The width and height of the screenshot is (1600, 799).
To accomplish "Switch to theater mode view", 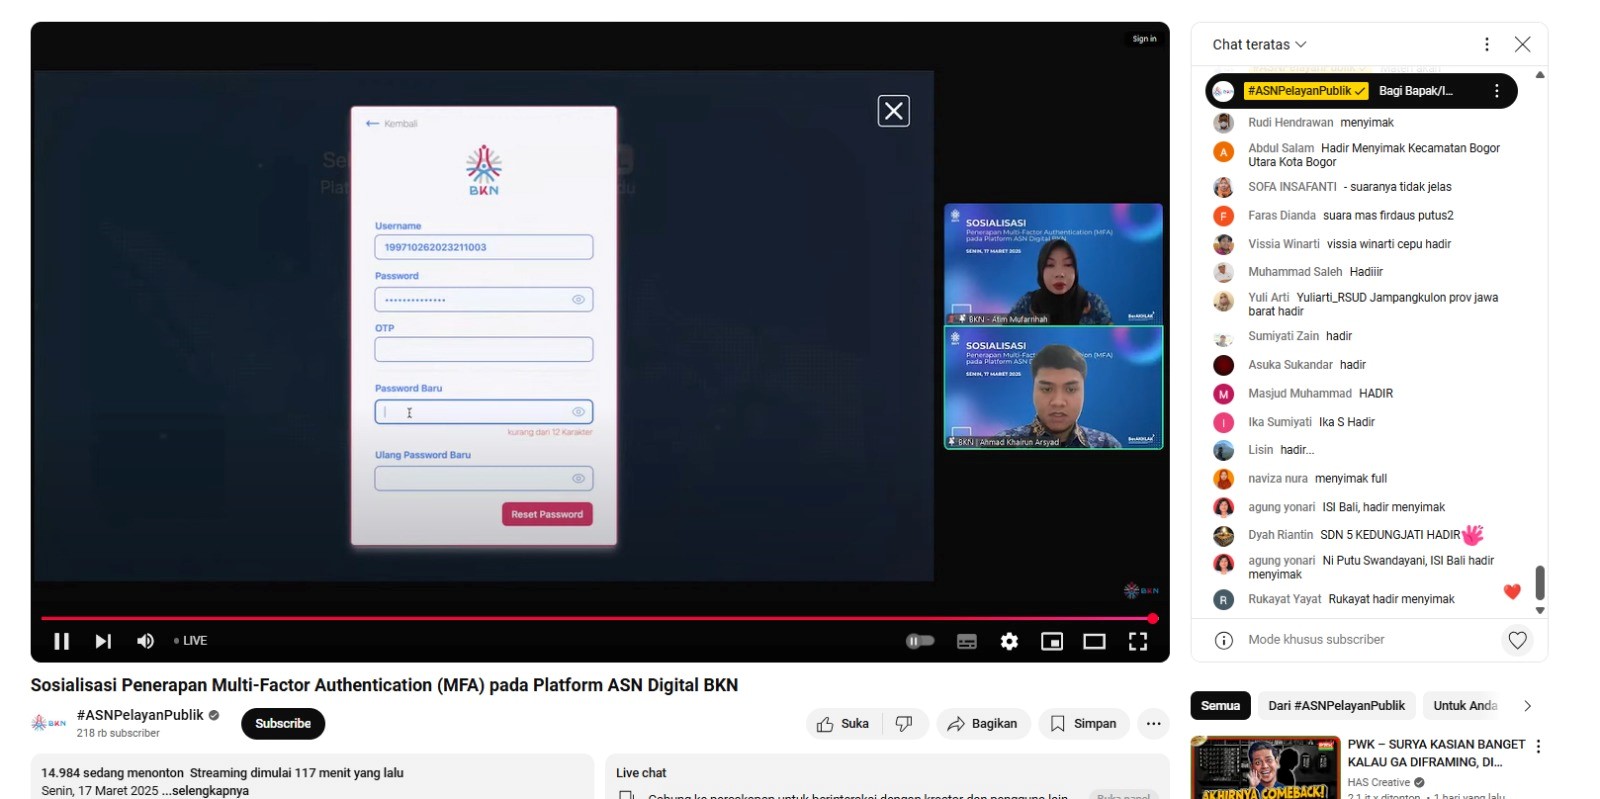I will [1094, 642].
